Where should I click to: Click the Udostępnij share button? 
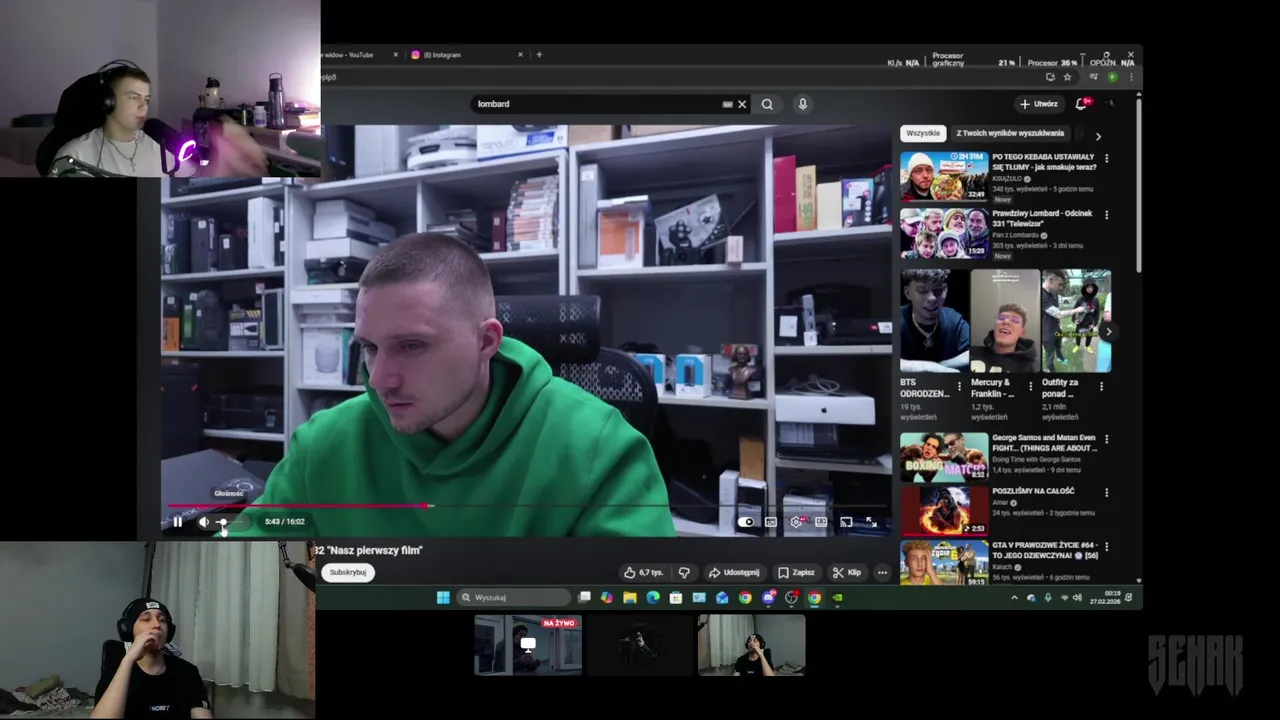click(734, 572)
